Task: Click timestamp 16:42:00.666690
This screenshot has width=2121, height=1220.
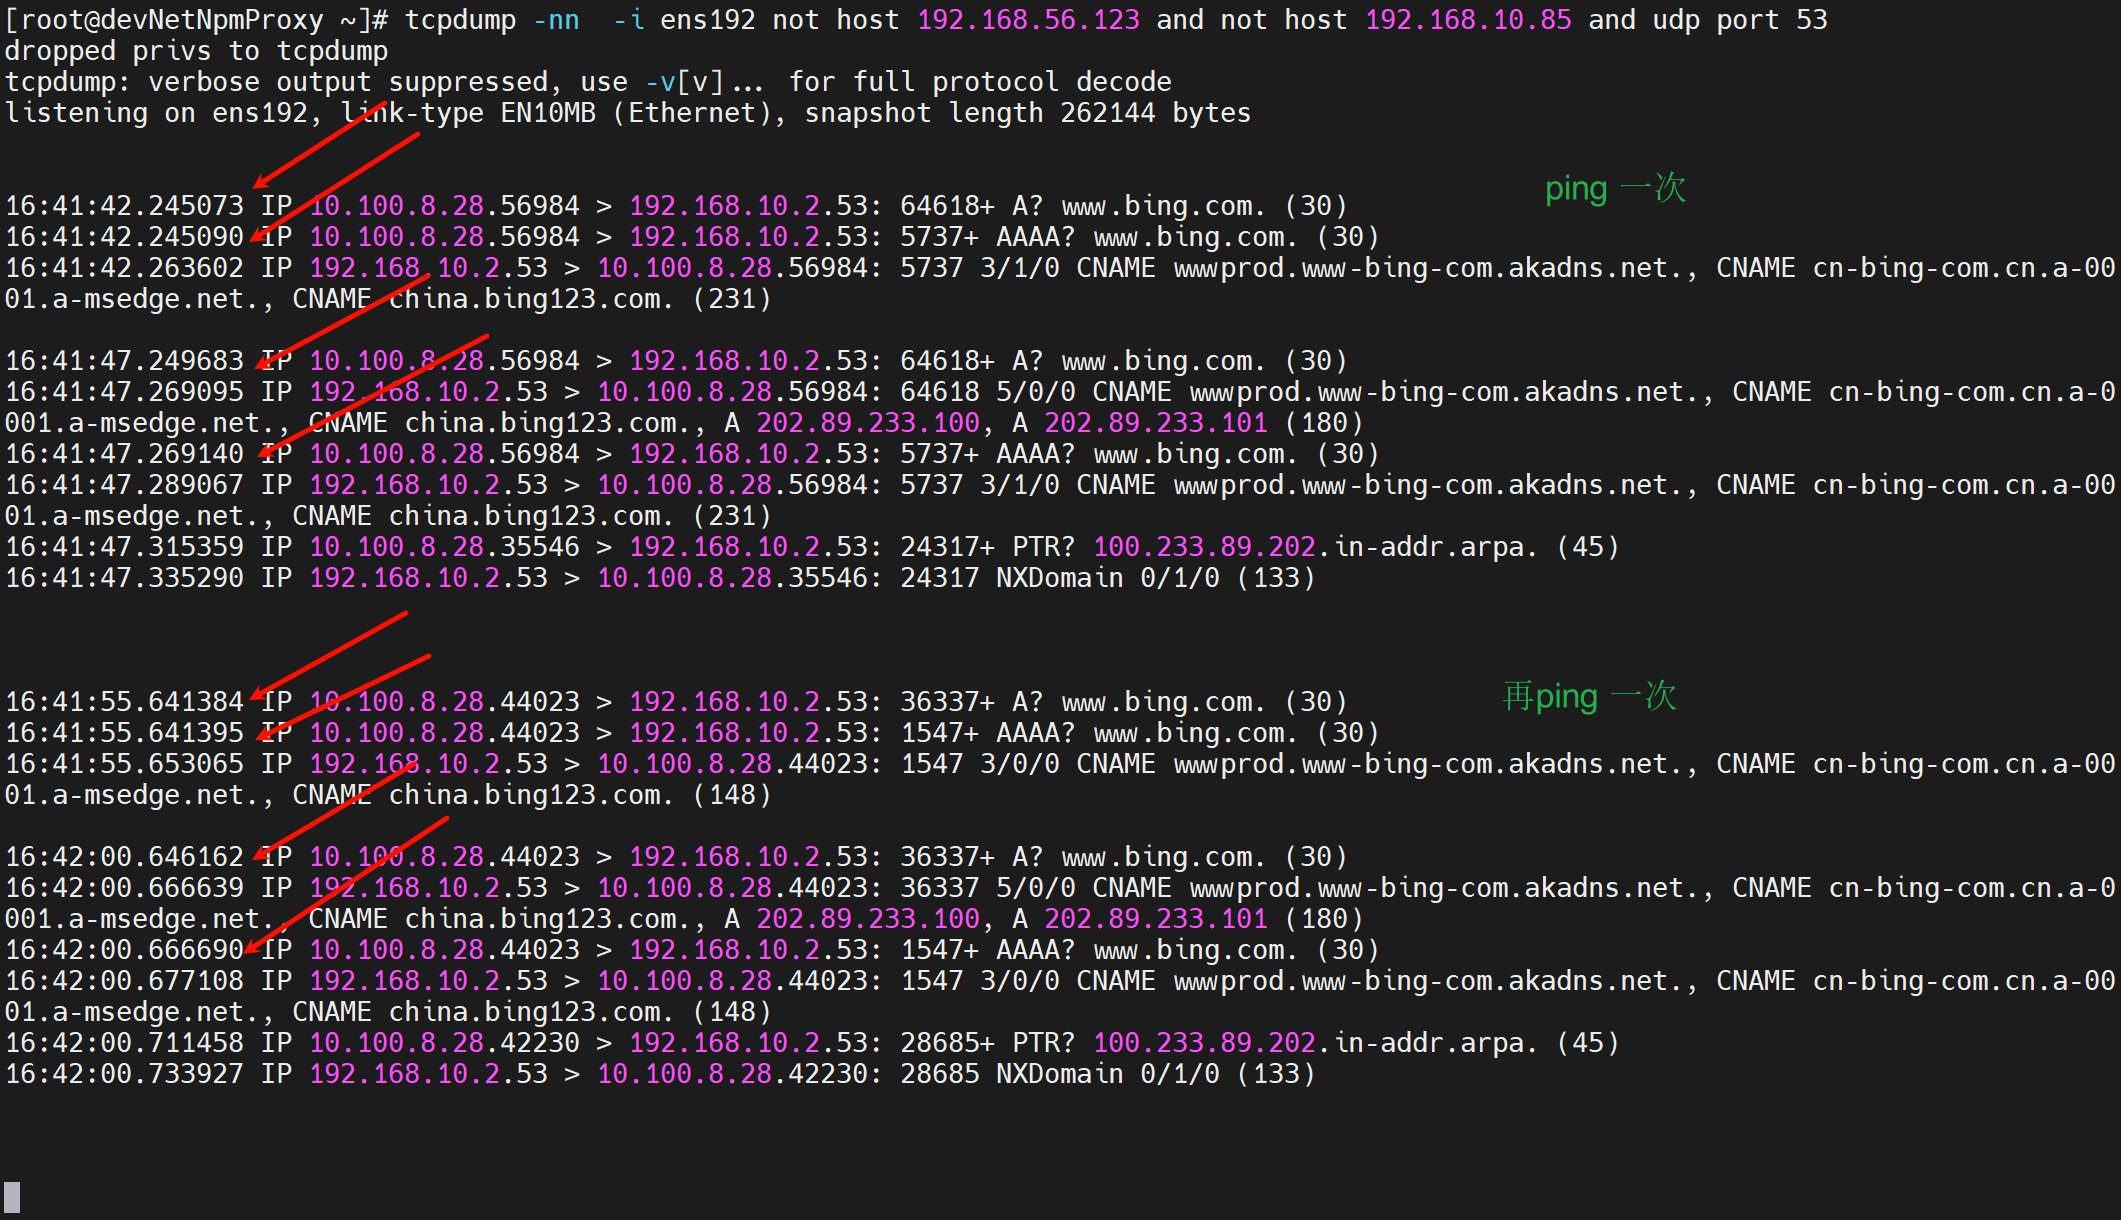Action: click(x=124, y=950)
